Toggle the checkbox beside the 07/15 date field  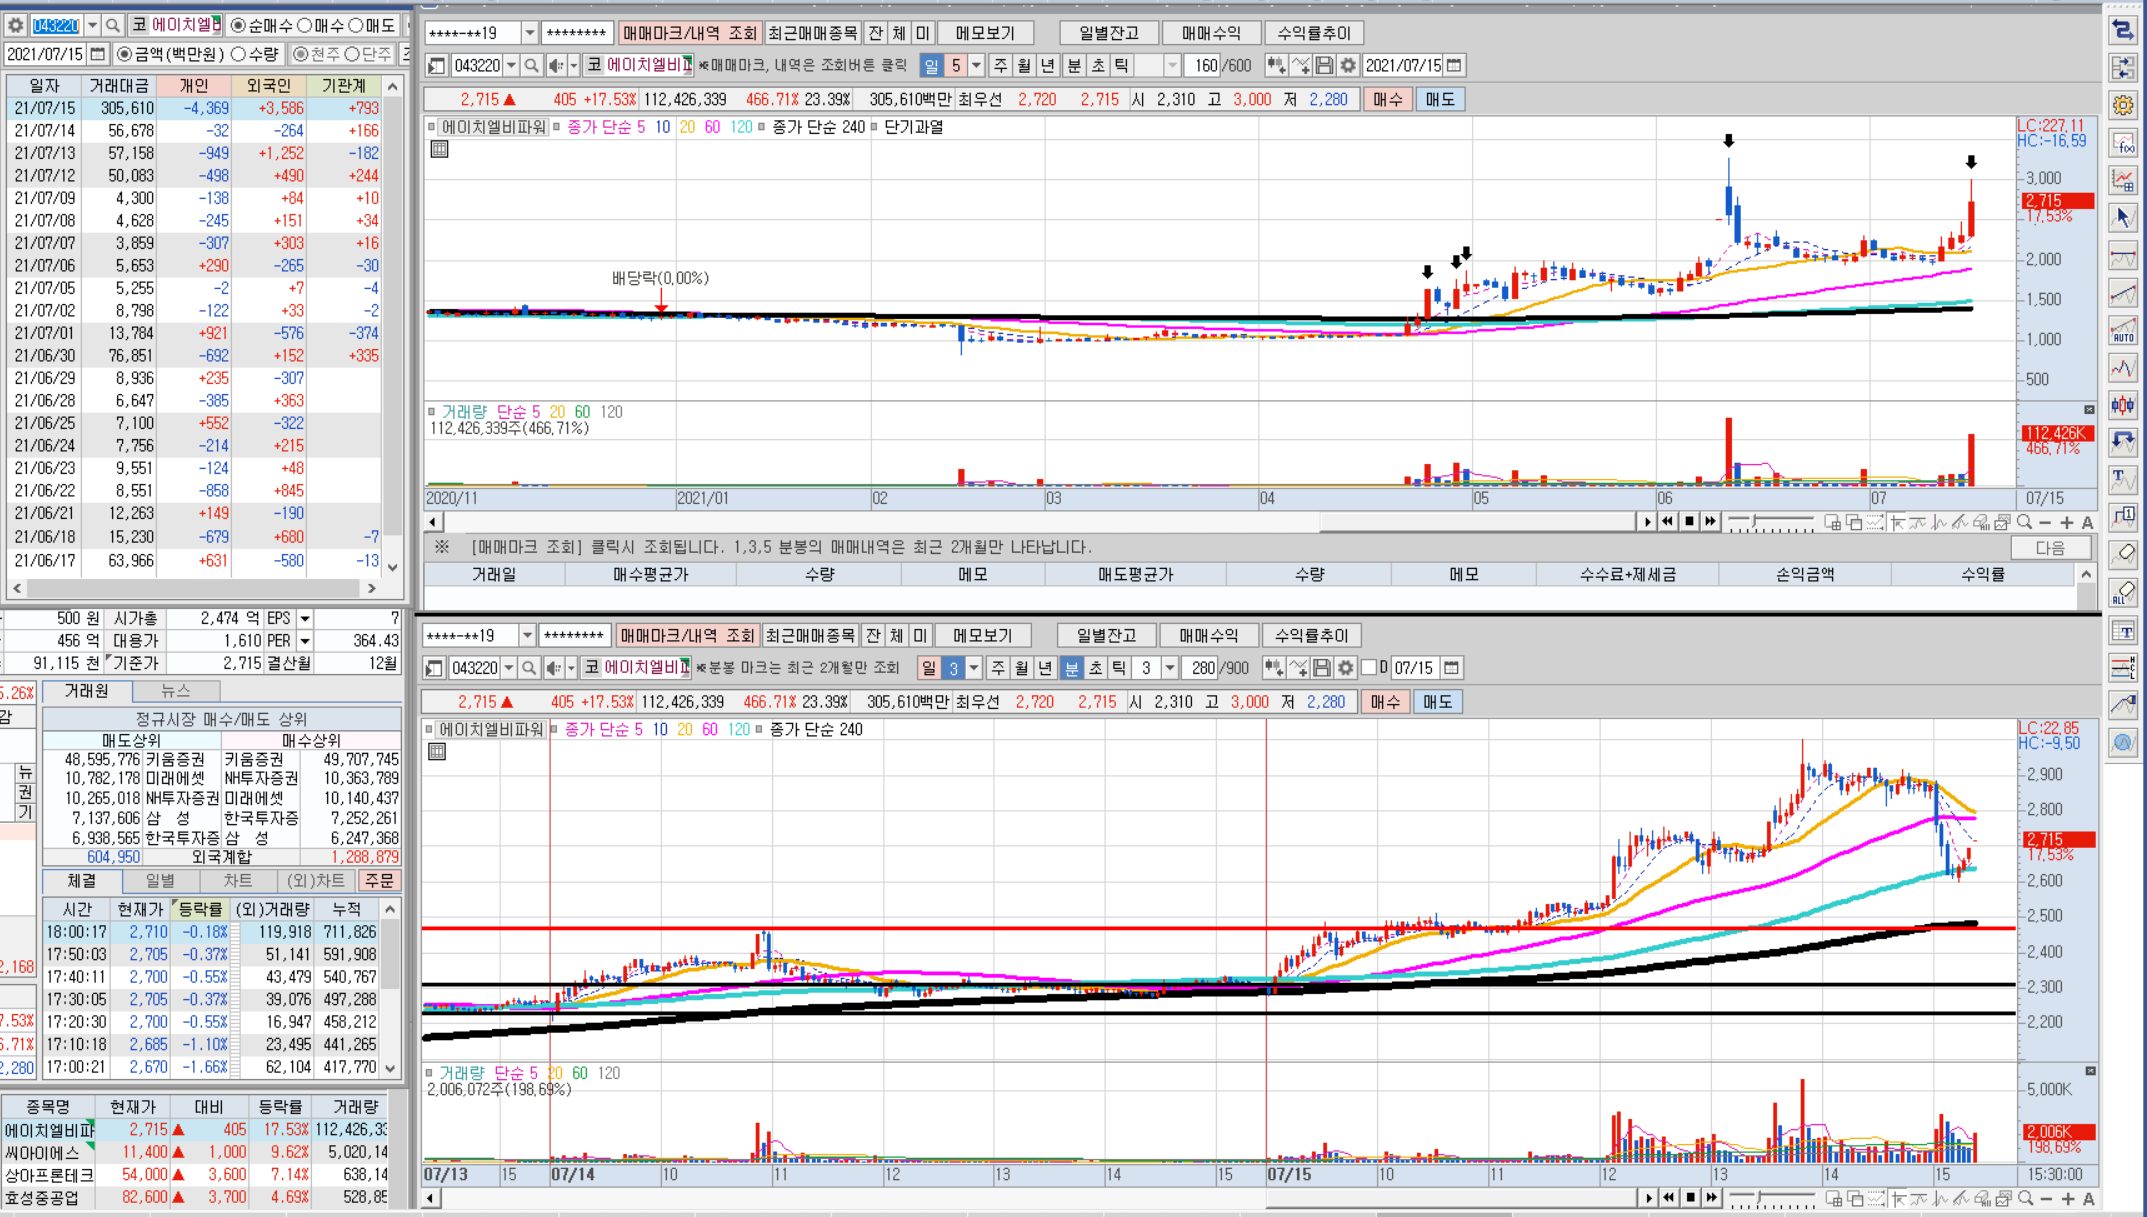pyautogui.click(x=1369, y=668)
